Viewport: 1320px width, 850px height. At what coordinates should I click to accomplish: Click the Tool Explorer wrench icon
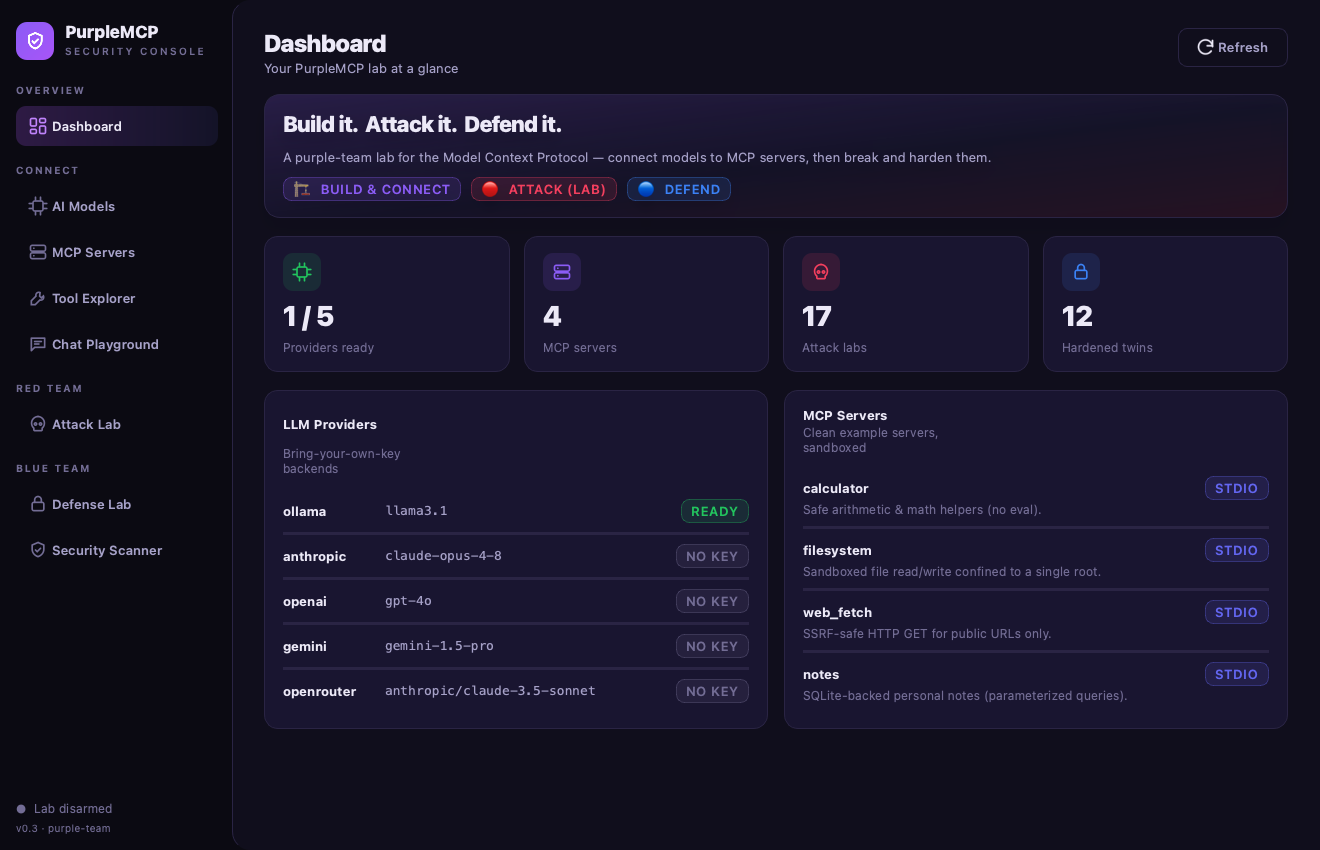click(x=38, y=298)
